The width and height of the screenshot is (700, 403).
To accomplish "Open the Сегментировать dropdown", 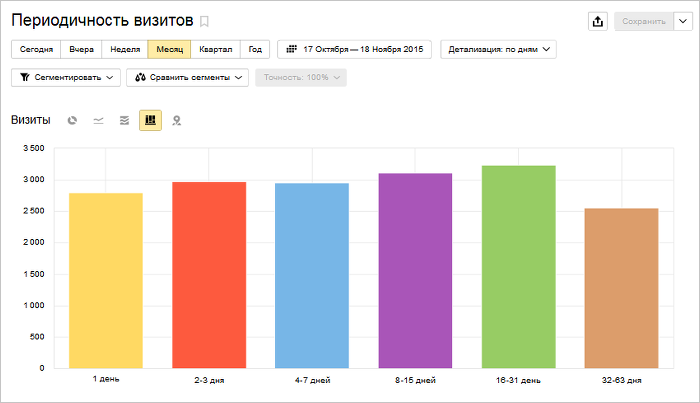I will 66,77.
